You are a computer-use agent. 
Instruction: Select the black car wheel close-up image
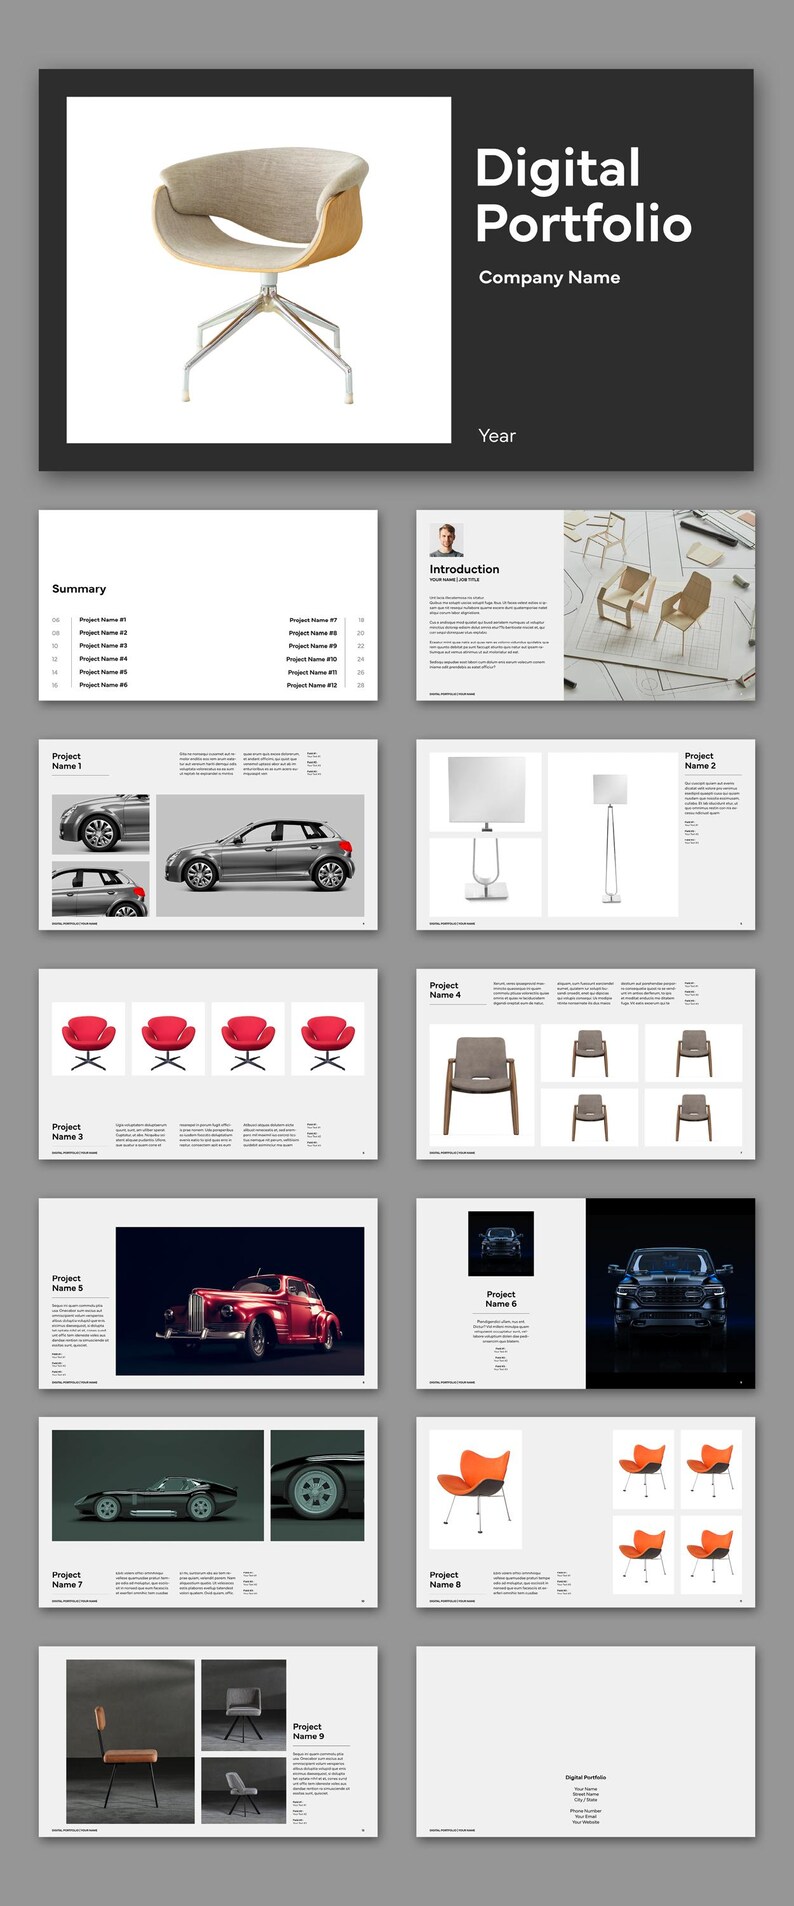click(317, 1485)
